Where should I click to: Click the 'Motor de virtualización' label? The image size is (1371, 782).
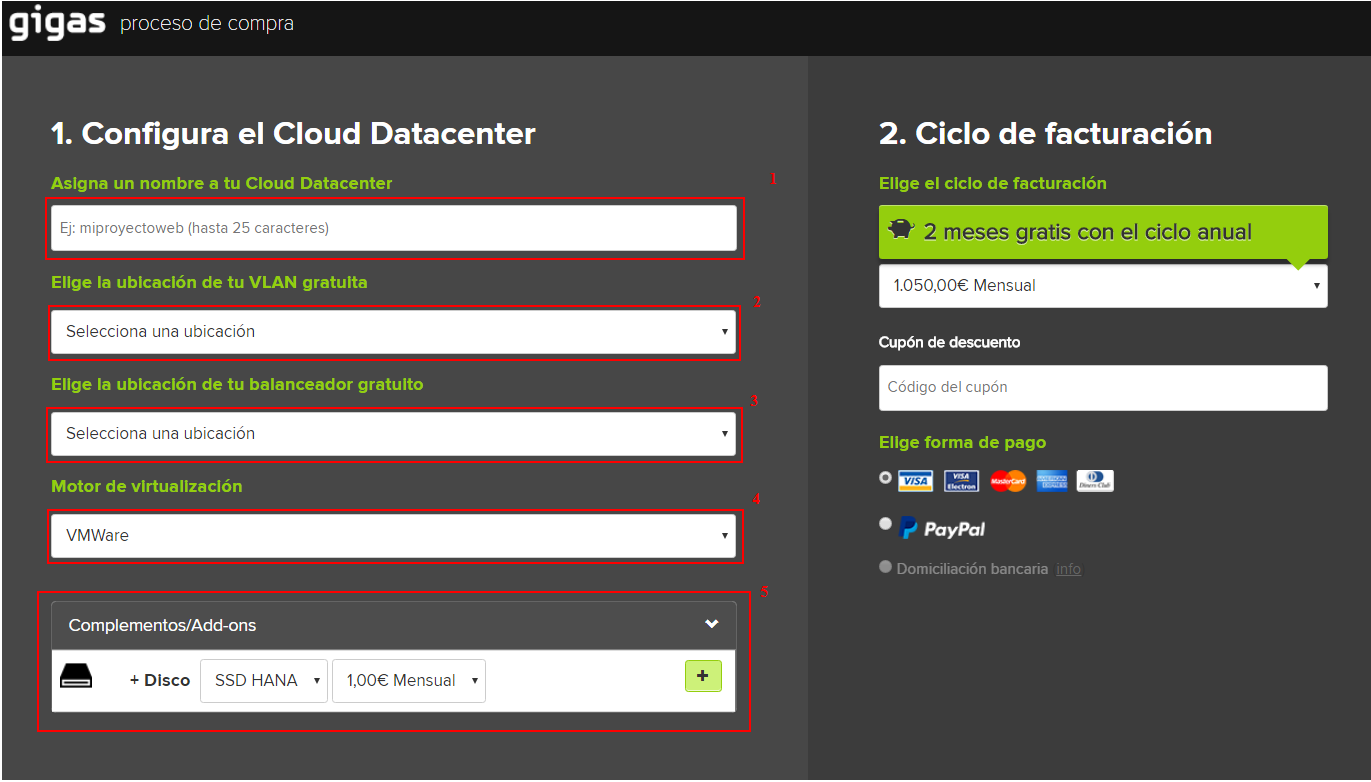[147, 486]
